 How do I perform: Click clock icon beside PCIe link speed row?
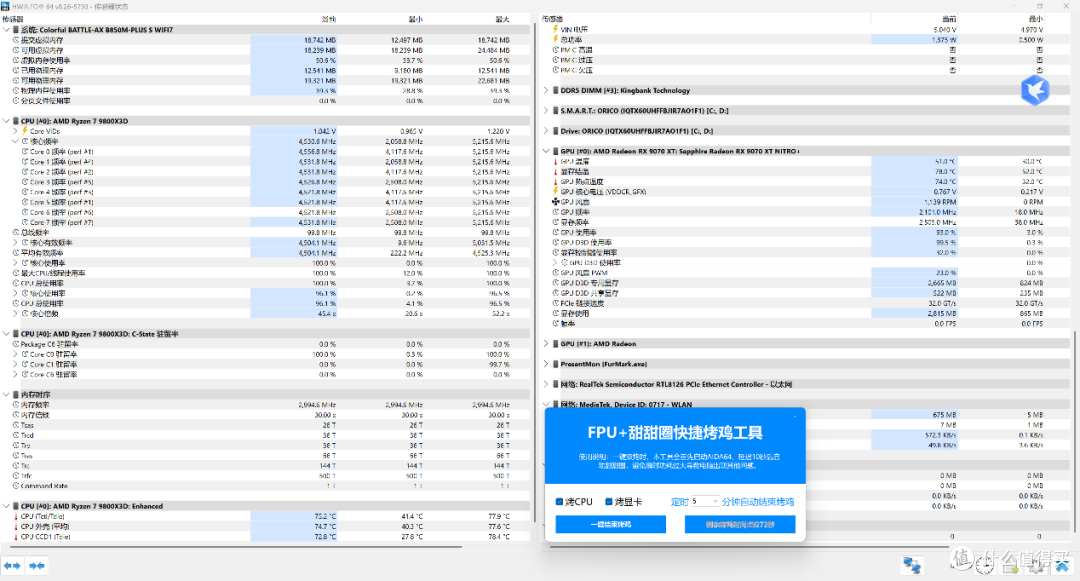[556, 303]
